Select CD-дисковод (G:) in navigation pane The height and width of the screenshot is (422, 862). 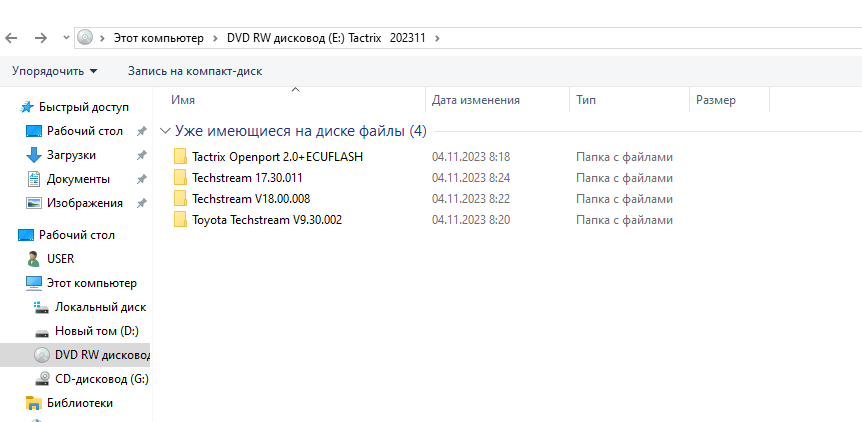(101, 379)
